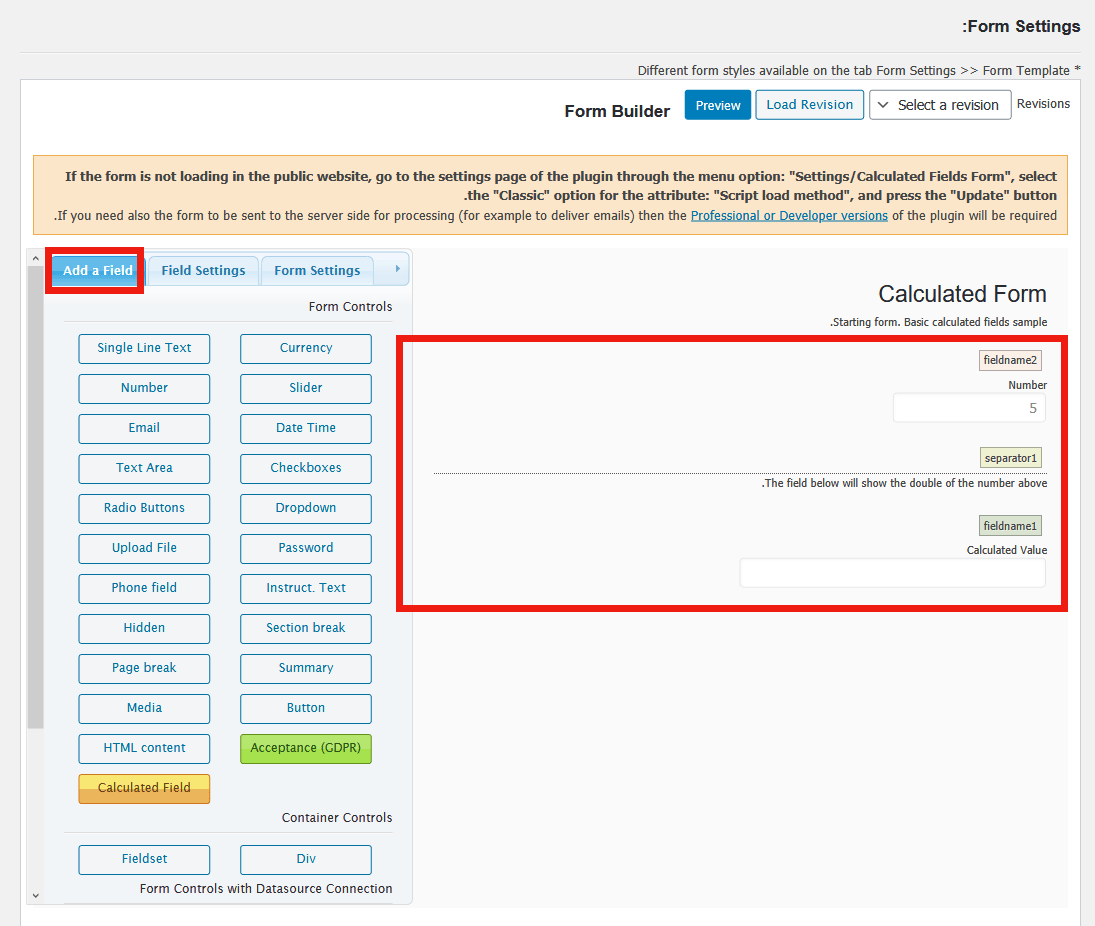Add a Text Area field
1095x926 pixels.
pos(144,468)
